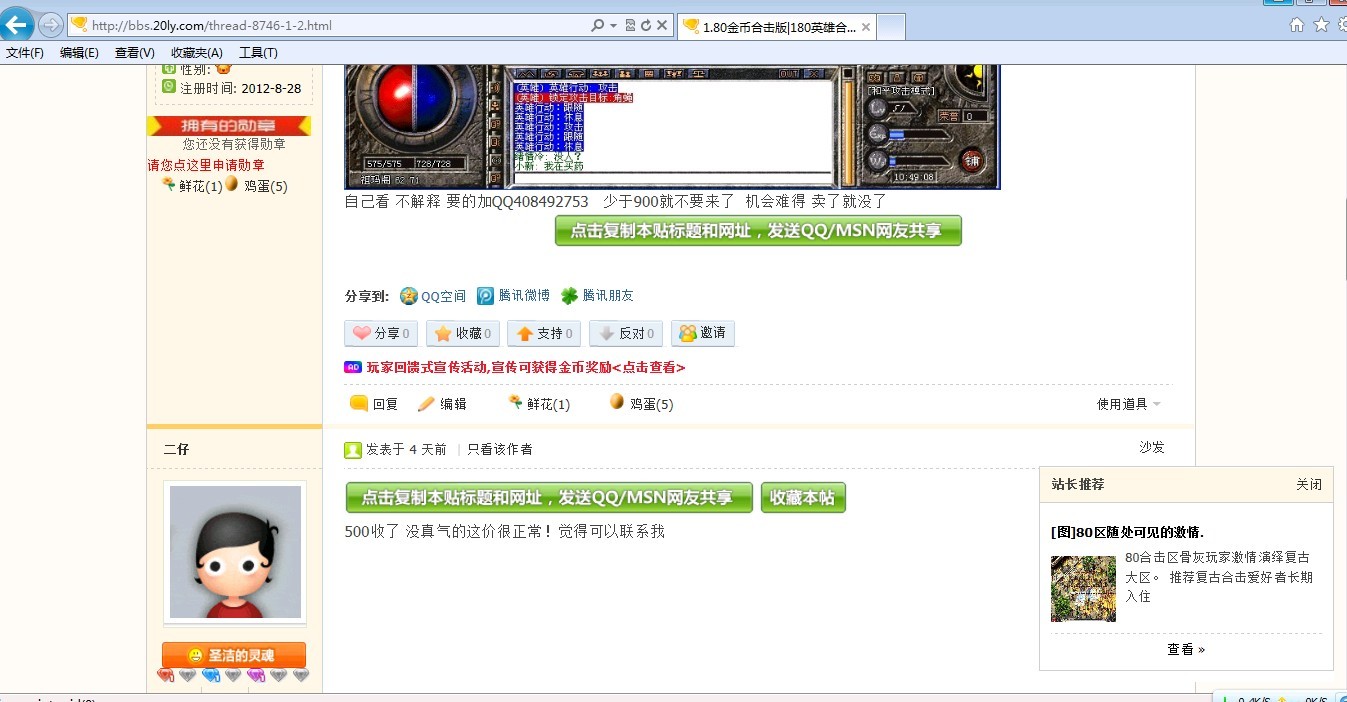
Task: Click the 二仔 user avatar image
Action: [x=235, y=552]
